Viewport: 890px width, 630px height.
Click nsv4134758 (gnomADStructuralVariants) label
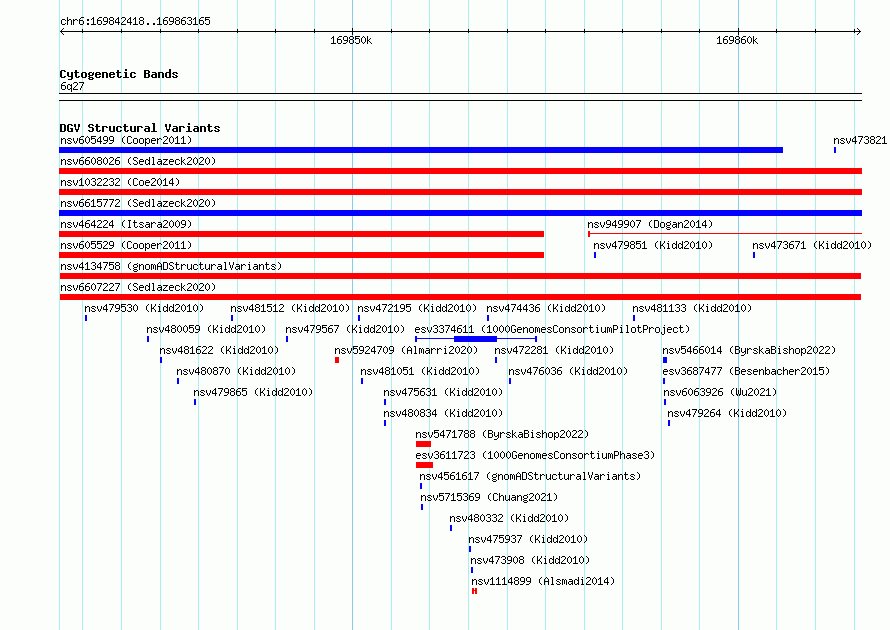(171, 266)
